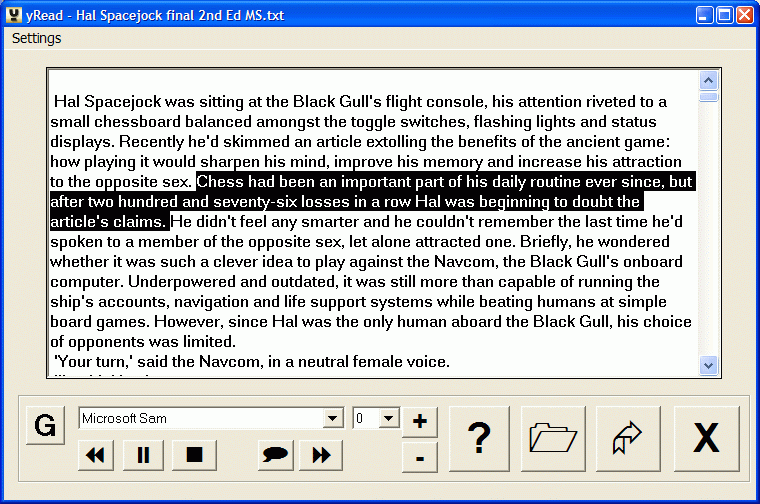Viewport: 760px width, 504px height.
Task: Expand the speed value dropdown showing 0
Action: [x=389, y=418]
